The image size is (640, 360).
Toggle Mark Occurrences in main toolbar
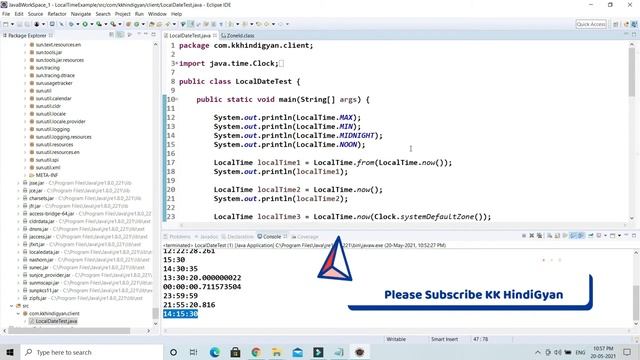tap(191, 24)
